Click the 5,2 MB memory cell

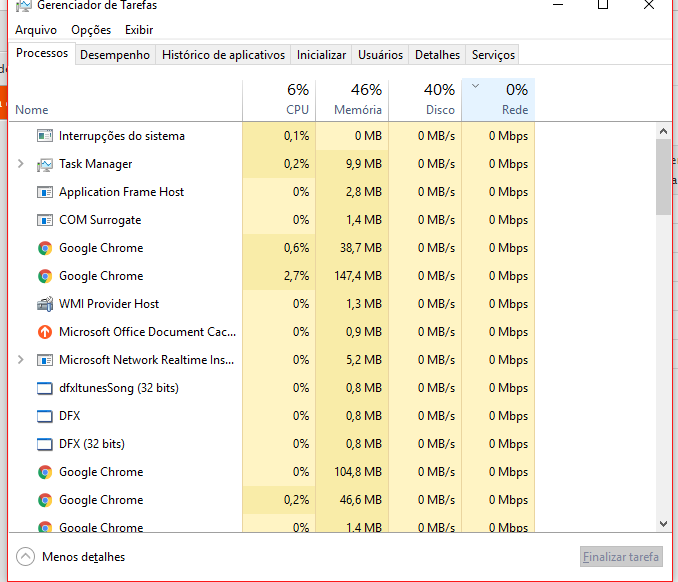click(352, 360)
